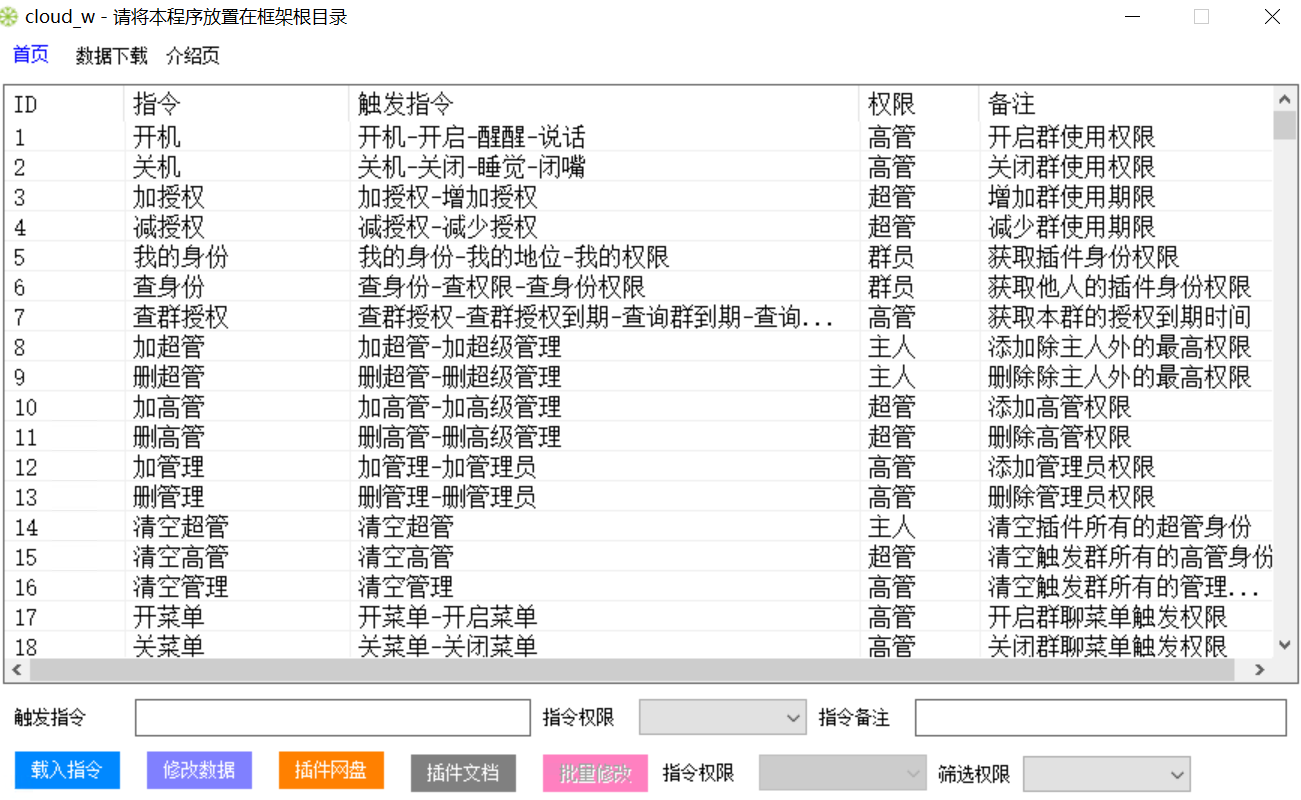Open the 介绍页 tab

click(x=193, y=56)
